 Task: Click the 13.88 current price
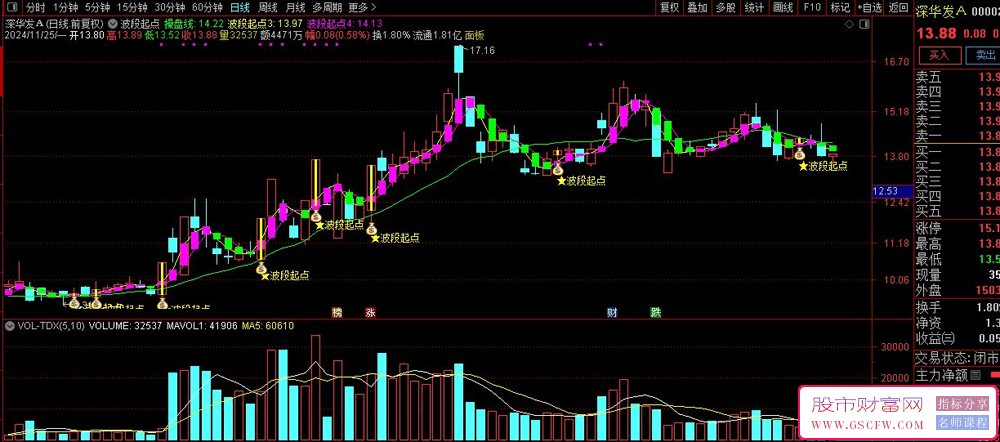[936, 34]
